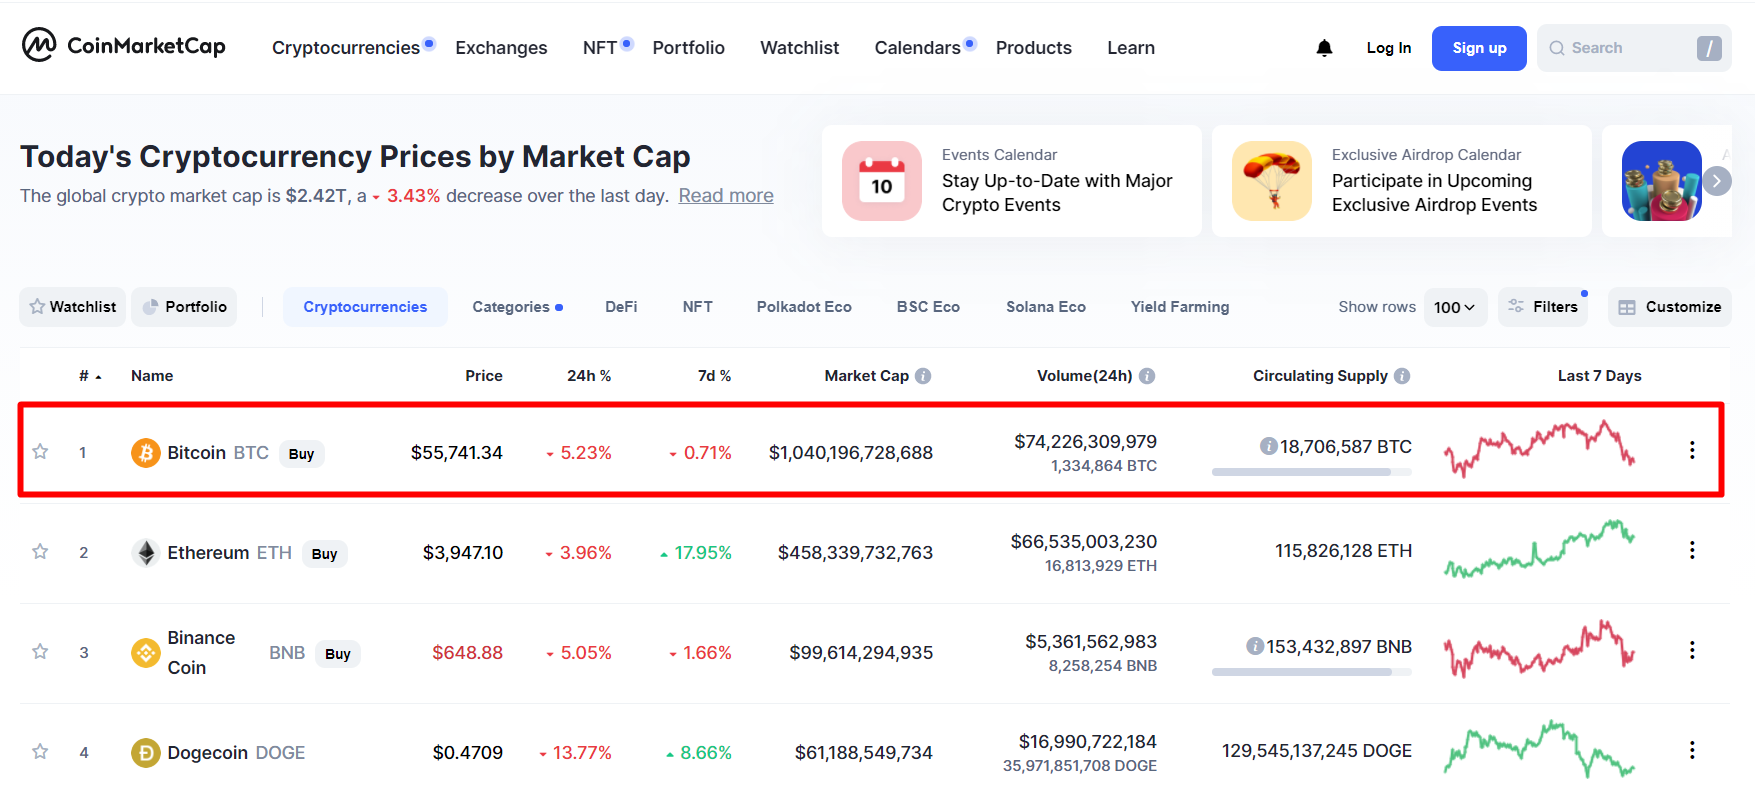Click the Circulating Supply header info icon
Viewport: 1755px width, 799px height.
[1402, 376]
